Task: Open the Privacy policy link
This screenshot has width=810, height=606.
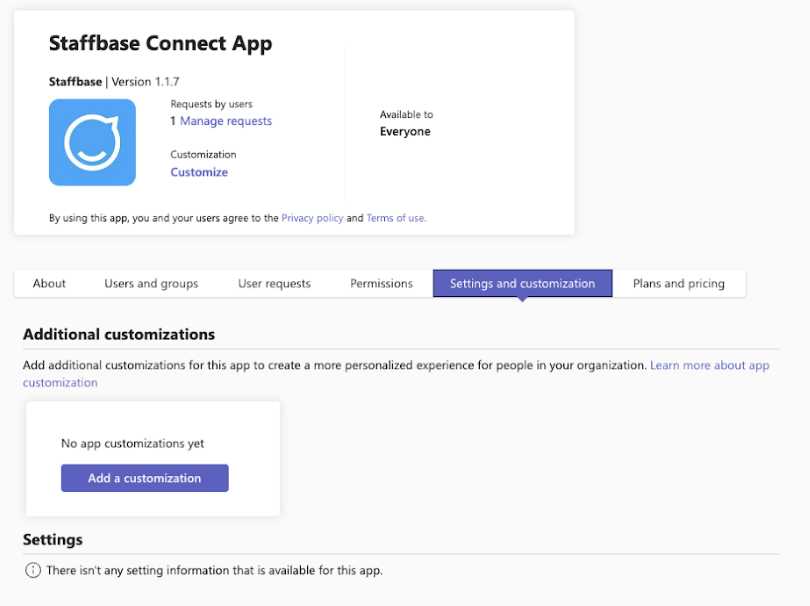Action: click(312, 218)
